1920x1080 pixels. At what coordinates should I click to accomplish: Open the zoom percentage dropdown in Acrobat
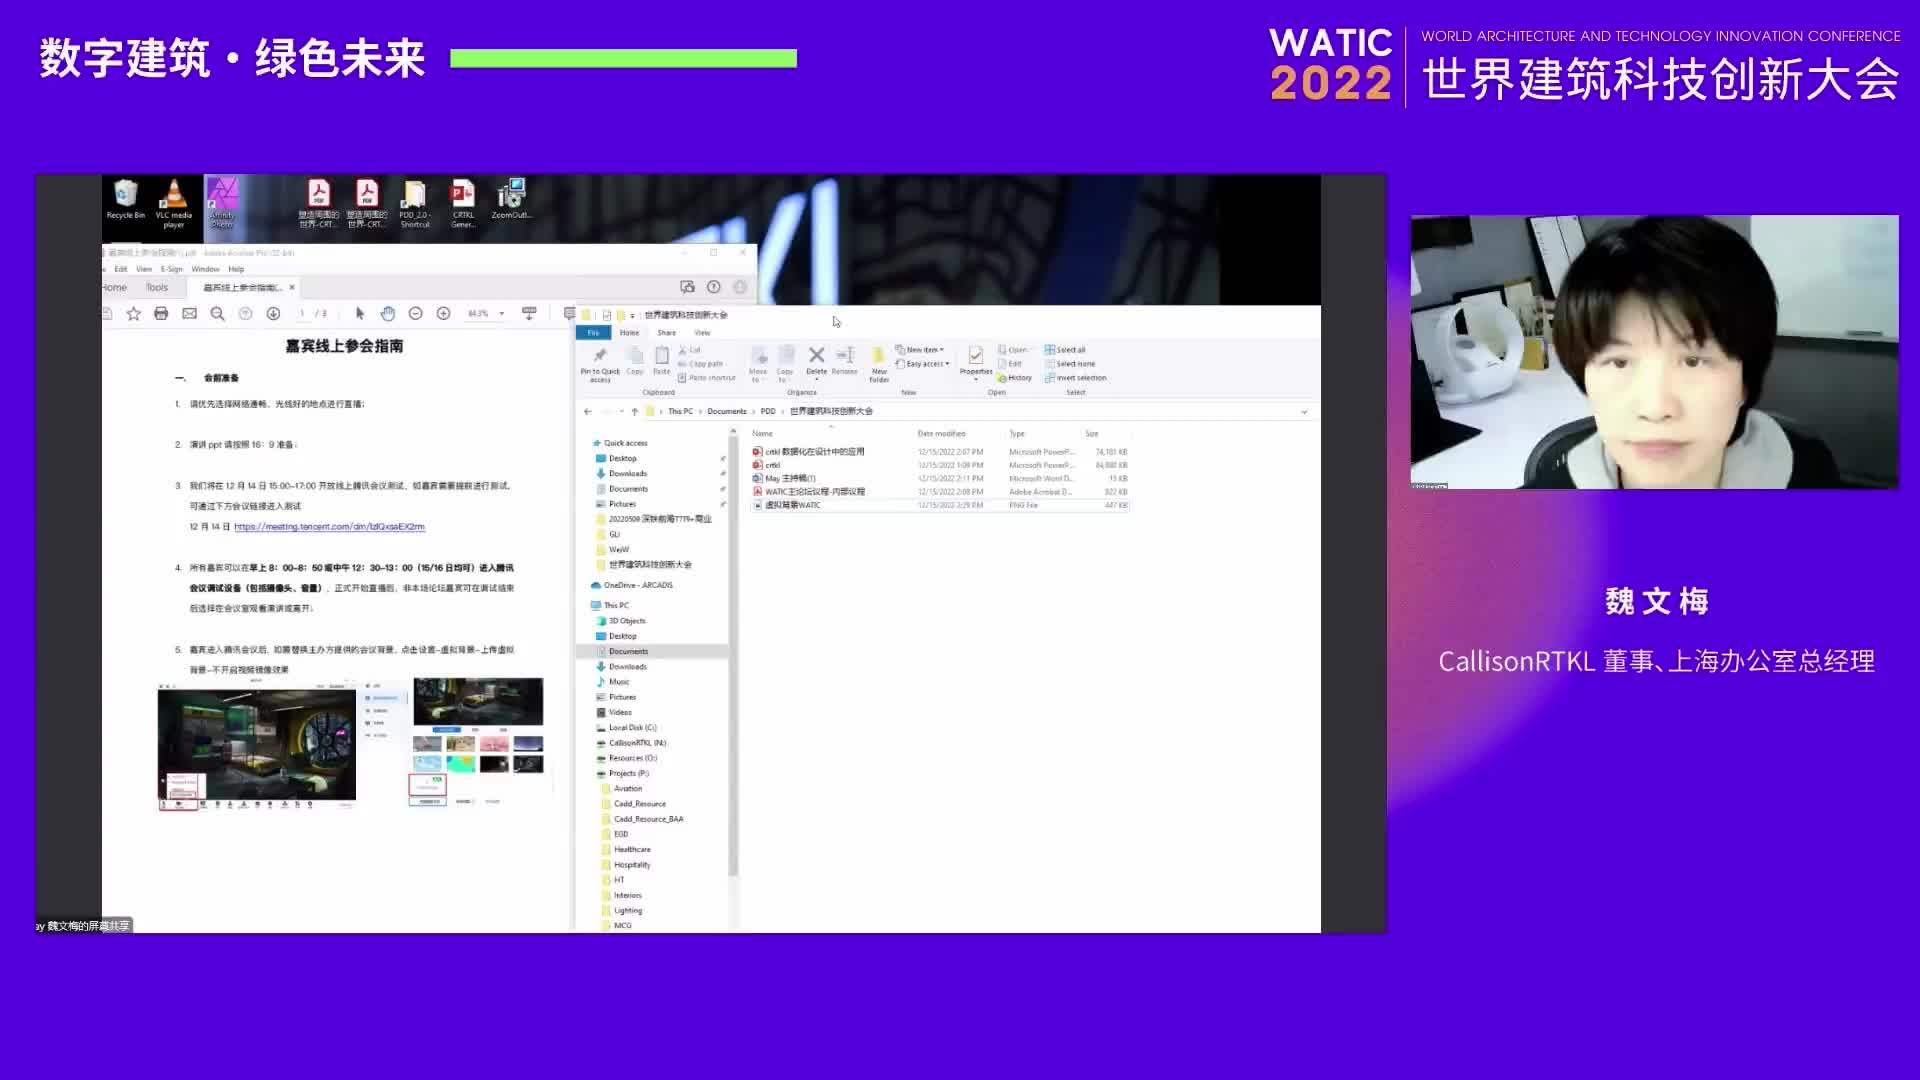pos(502,314)
